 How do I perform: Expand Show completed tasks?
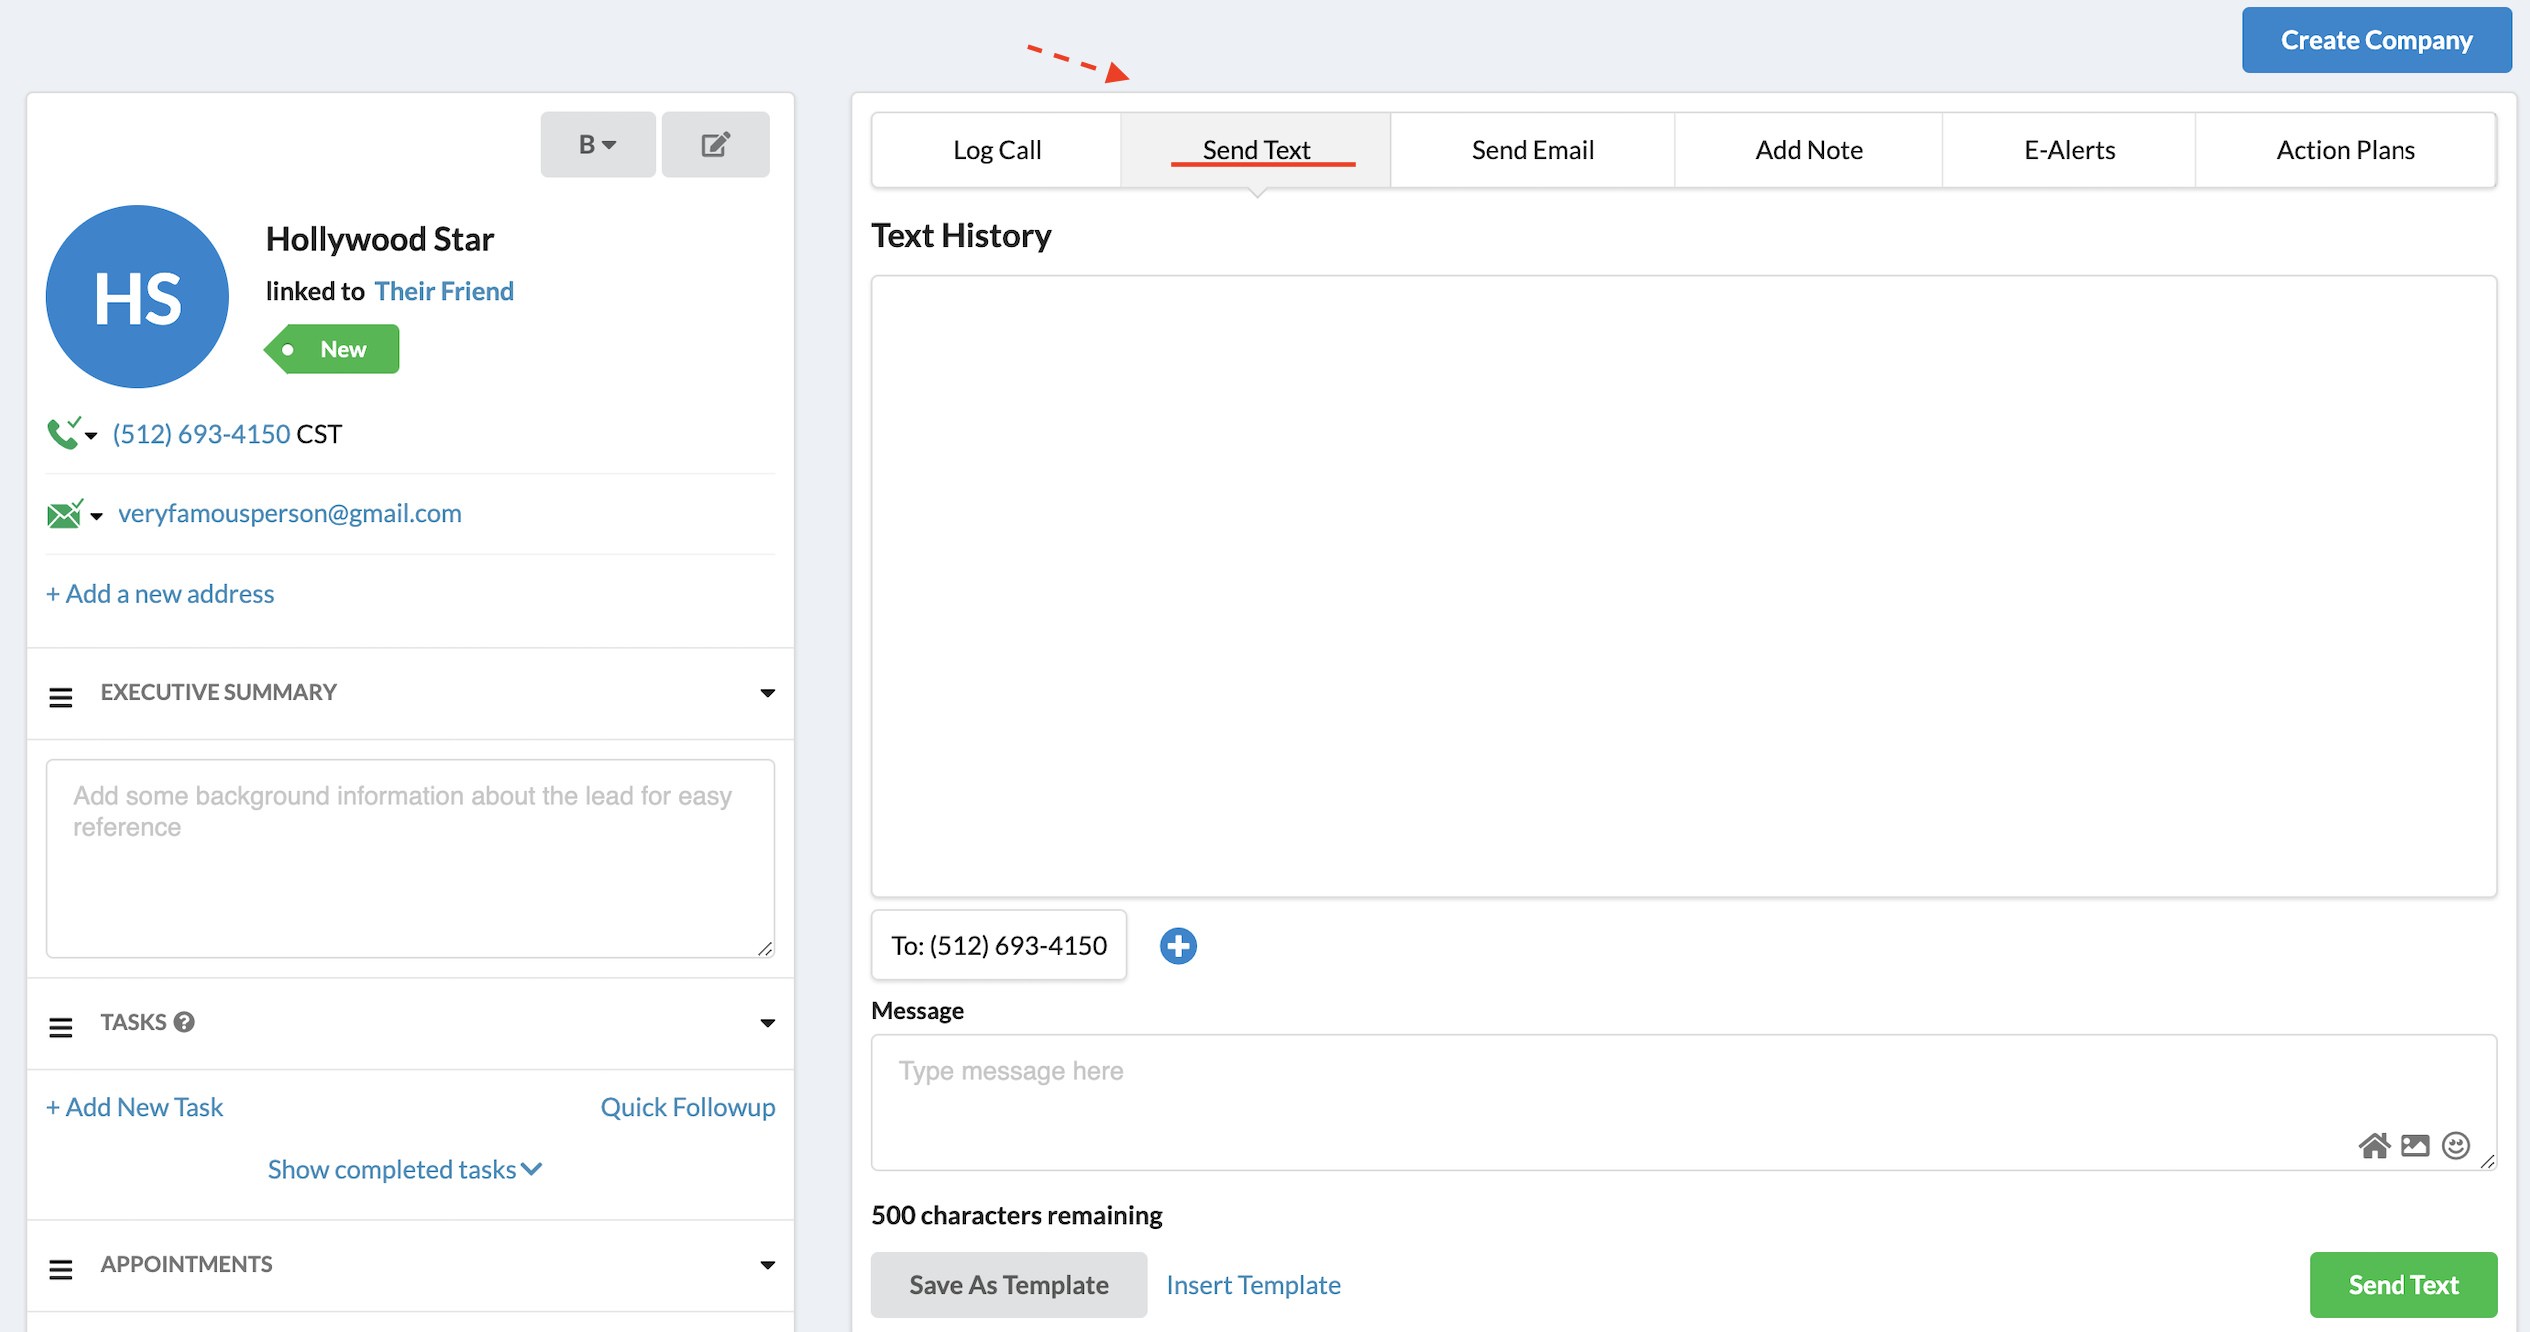point(404,1169)
